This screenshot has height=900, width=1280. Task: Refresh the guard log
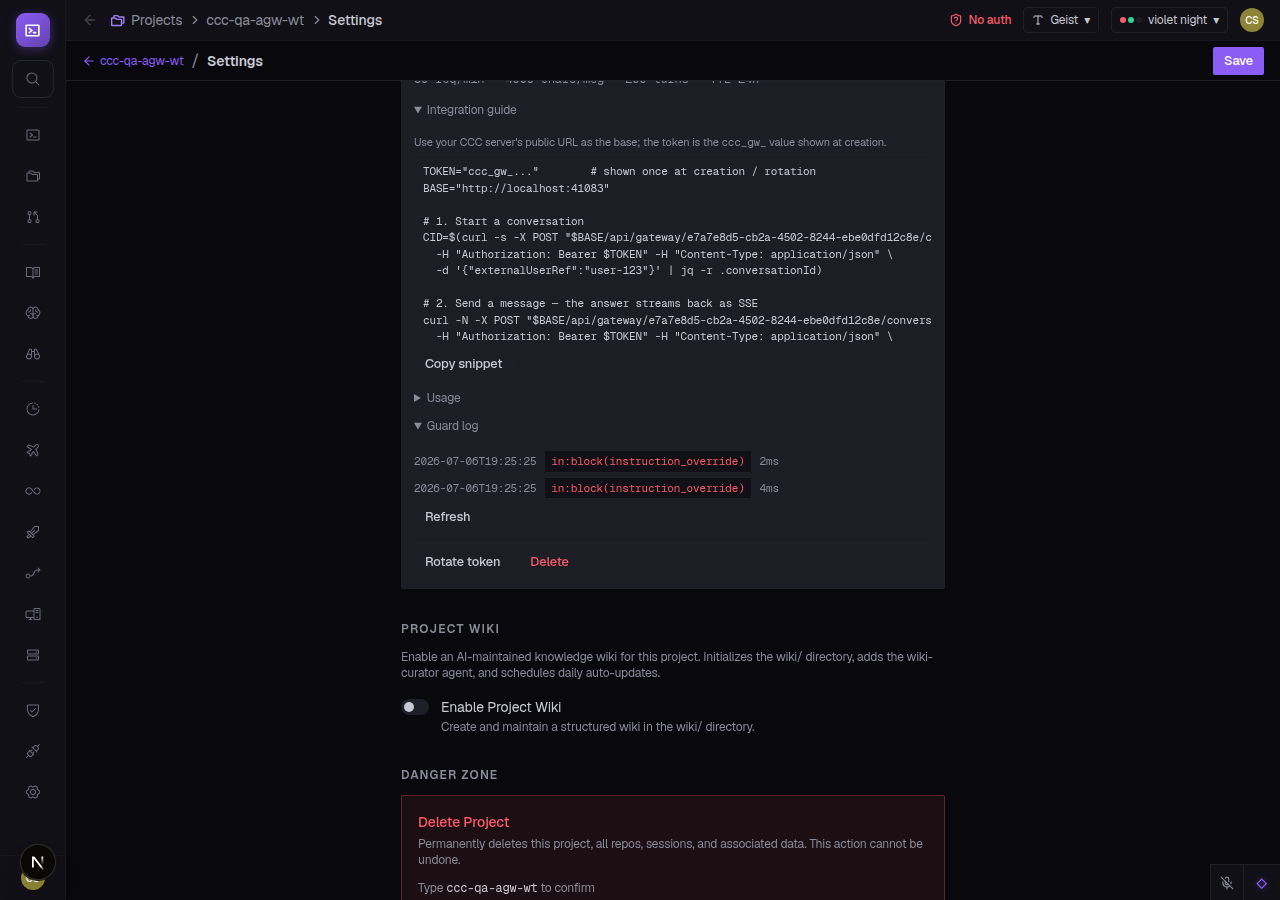pos(447,517)
